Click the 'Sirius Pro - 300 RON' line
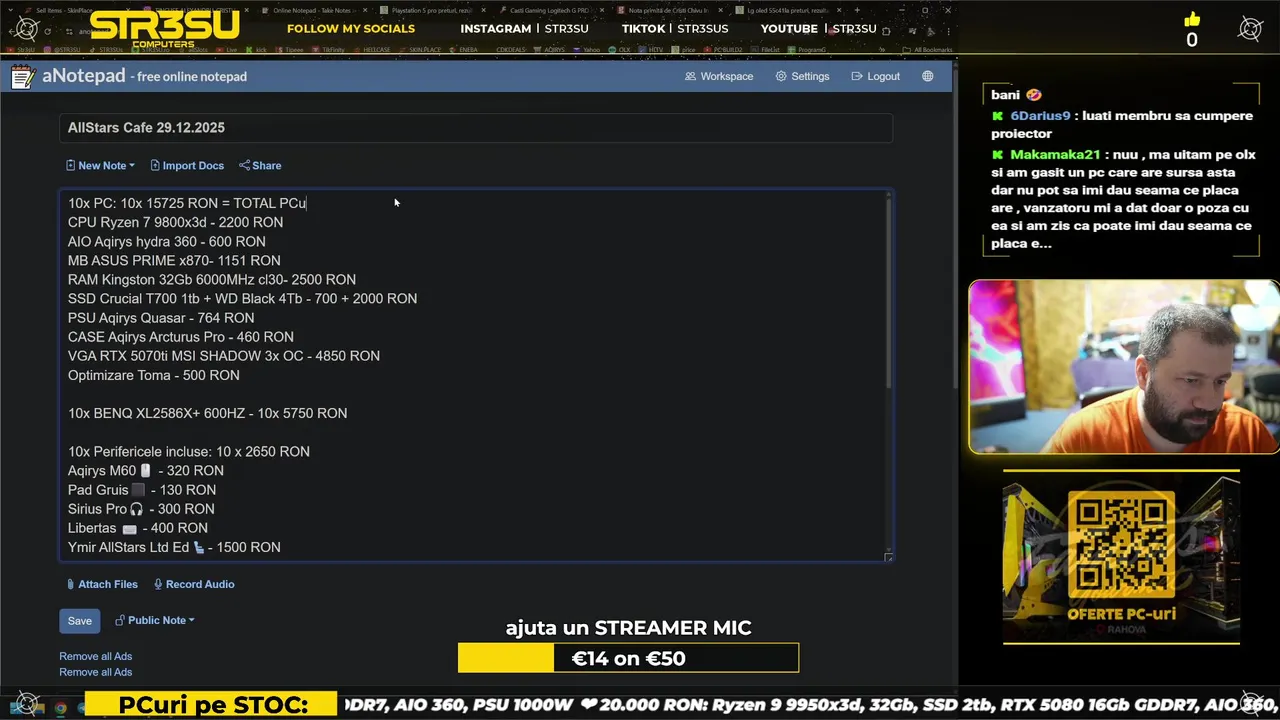This screenshot has height=720, width=1280. click(x=141, y=509)
